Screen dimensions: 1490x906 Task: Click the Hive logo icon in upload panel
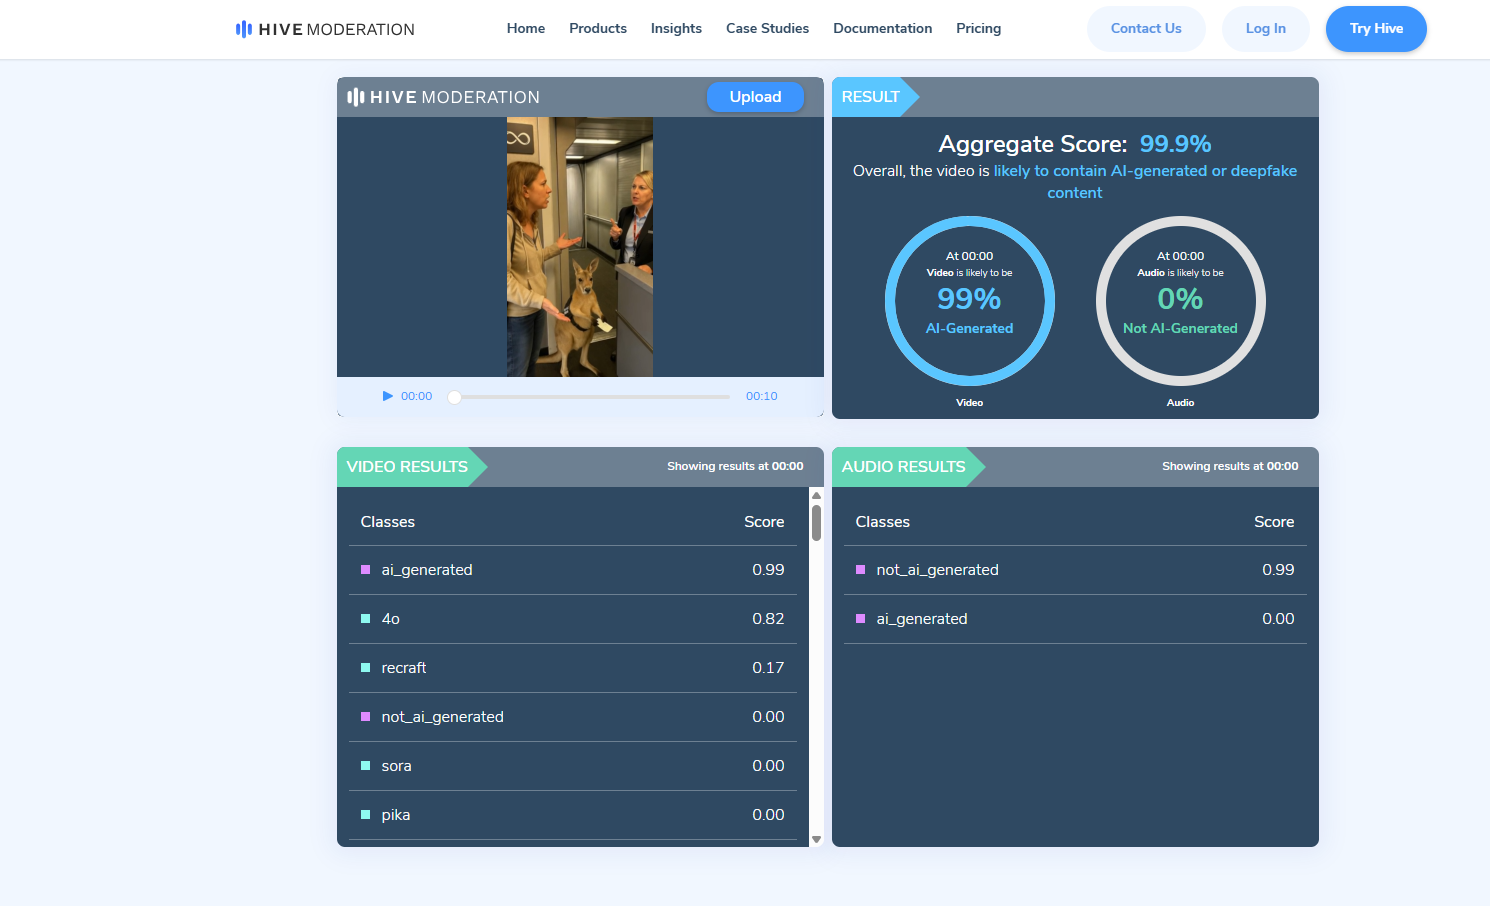[x=355, y=97]
